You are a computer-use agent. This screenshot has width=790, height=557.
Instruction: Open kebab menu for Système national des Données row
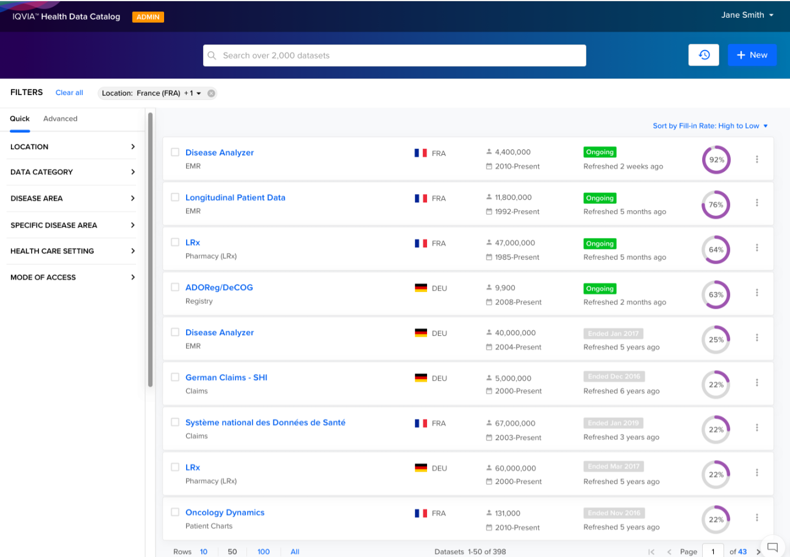(x=757, y=428)
